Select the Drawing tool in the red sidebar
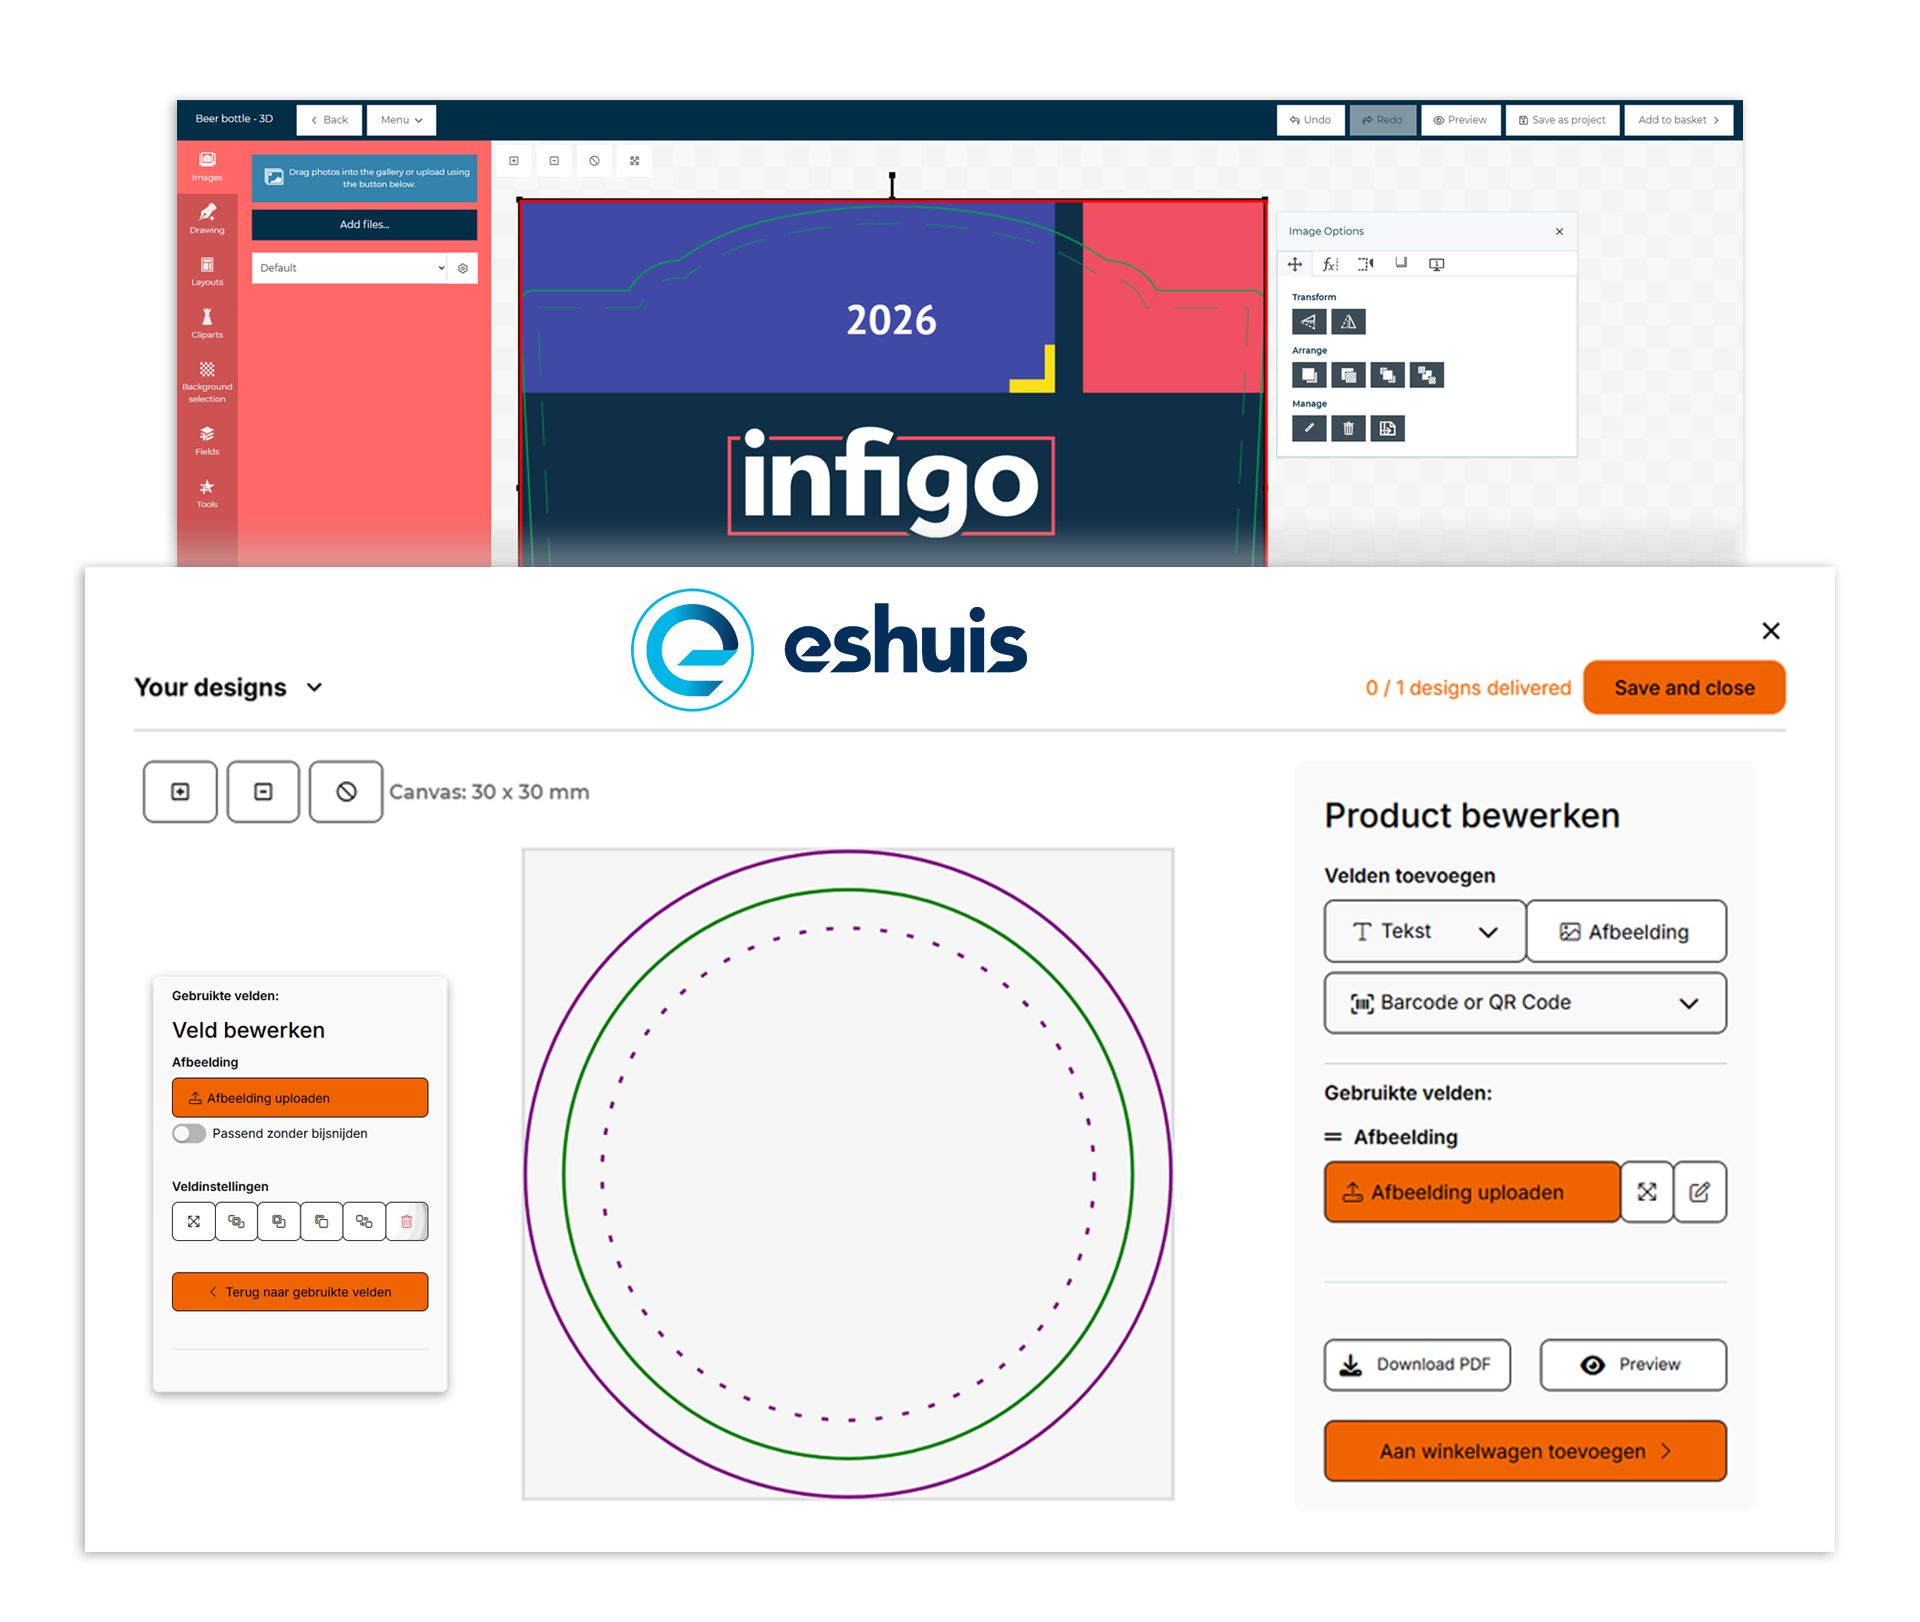The height and width of the screenshot is (1622, 1920). click(207, 219)
